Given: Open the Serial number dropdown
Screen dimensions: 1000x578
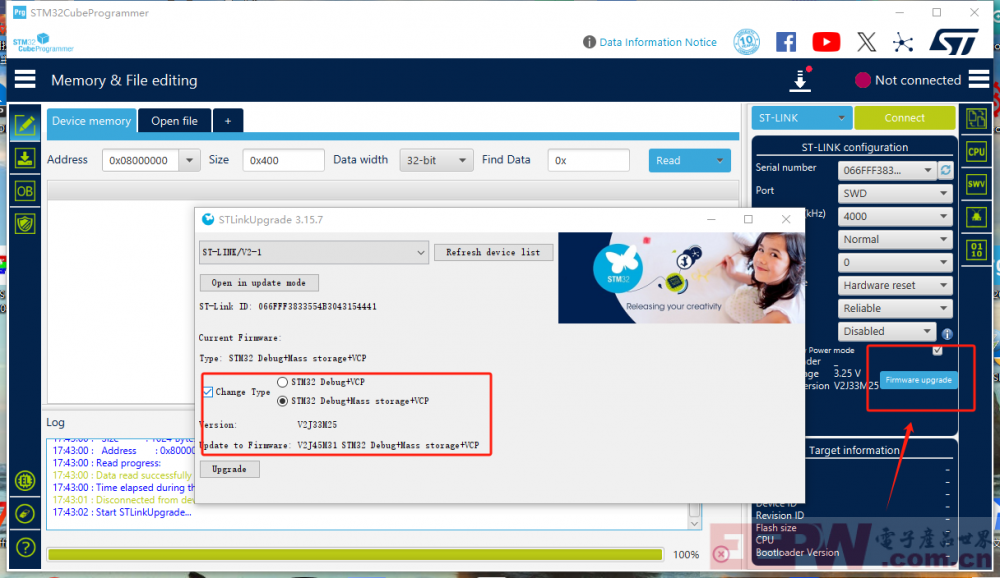Looking at the screenshot, I should [887, 170].
